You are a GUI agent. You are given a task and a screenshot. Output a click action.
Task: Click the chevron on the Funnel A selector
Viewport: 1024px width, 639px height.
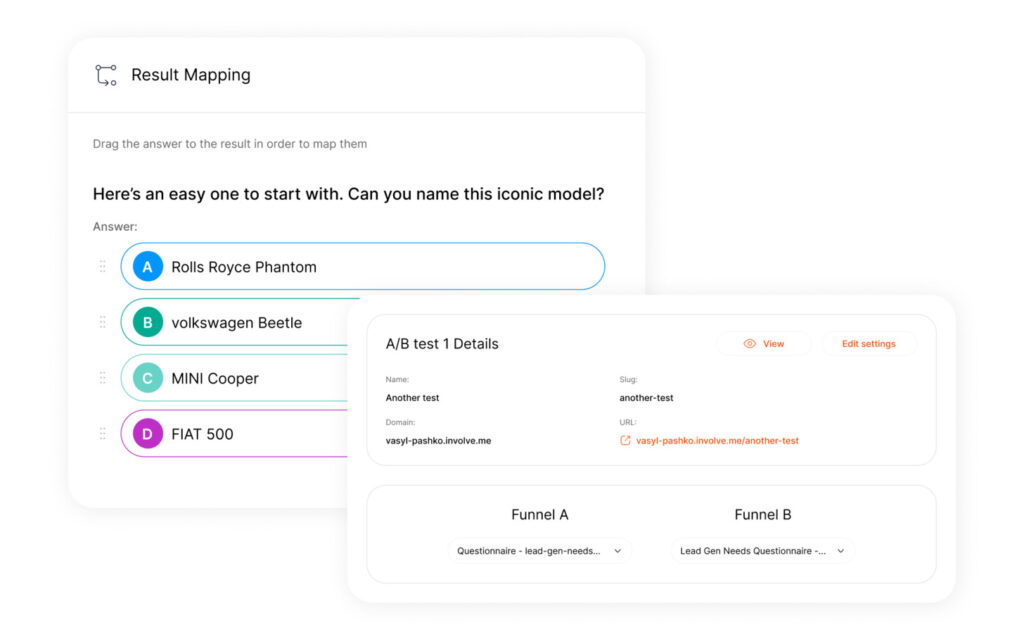[618, 550]
